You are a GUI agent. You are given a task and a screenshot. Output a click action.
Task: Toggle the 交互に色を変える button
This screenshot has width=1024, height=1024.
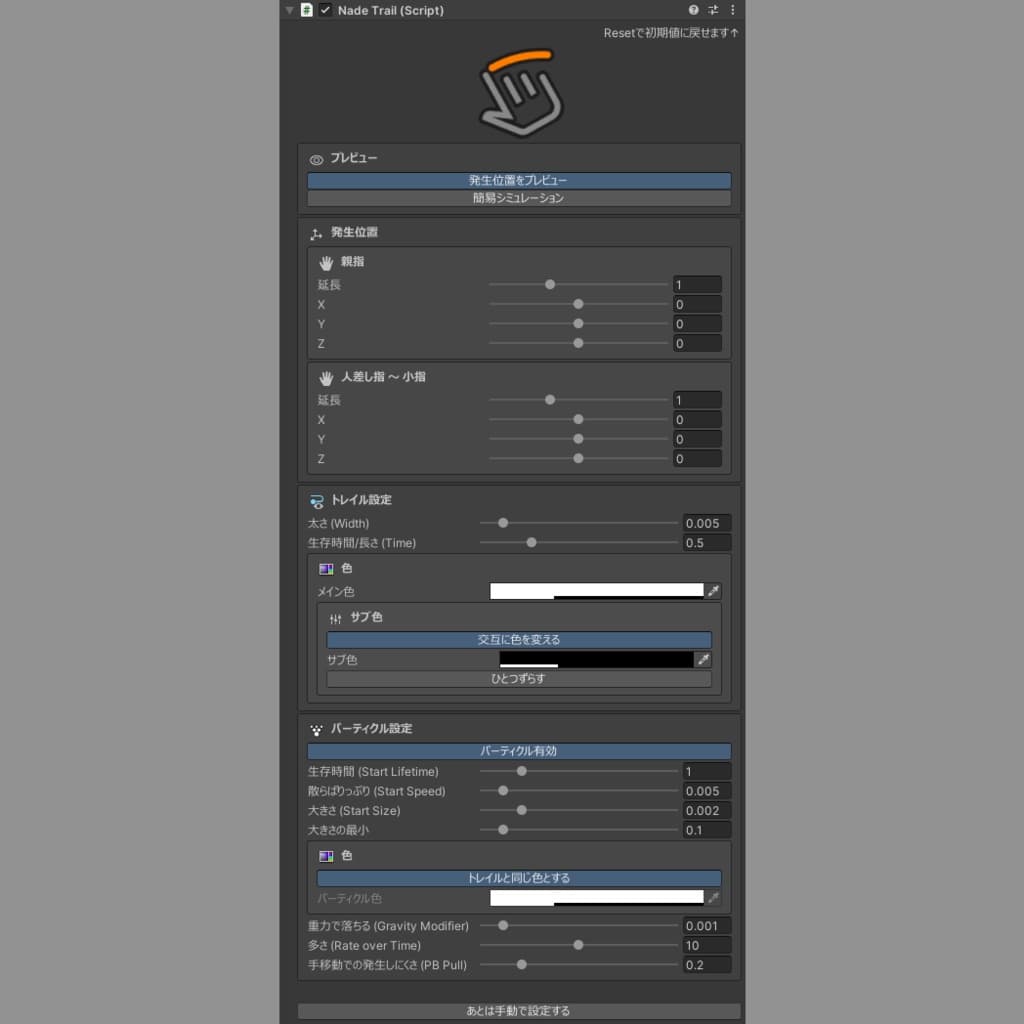pyautogui.click(x=519, y=639)
